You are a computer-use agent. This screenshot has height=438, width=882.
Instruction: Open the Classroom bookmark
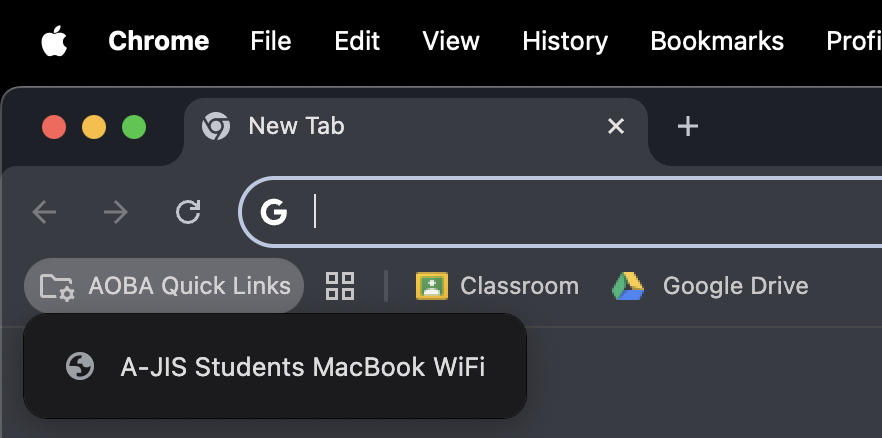click(498, 286)
